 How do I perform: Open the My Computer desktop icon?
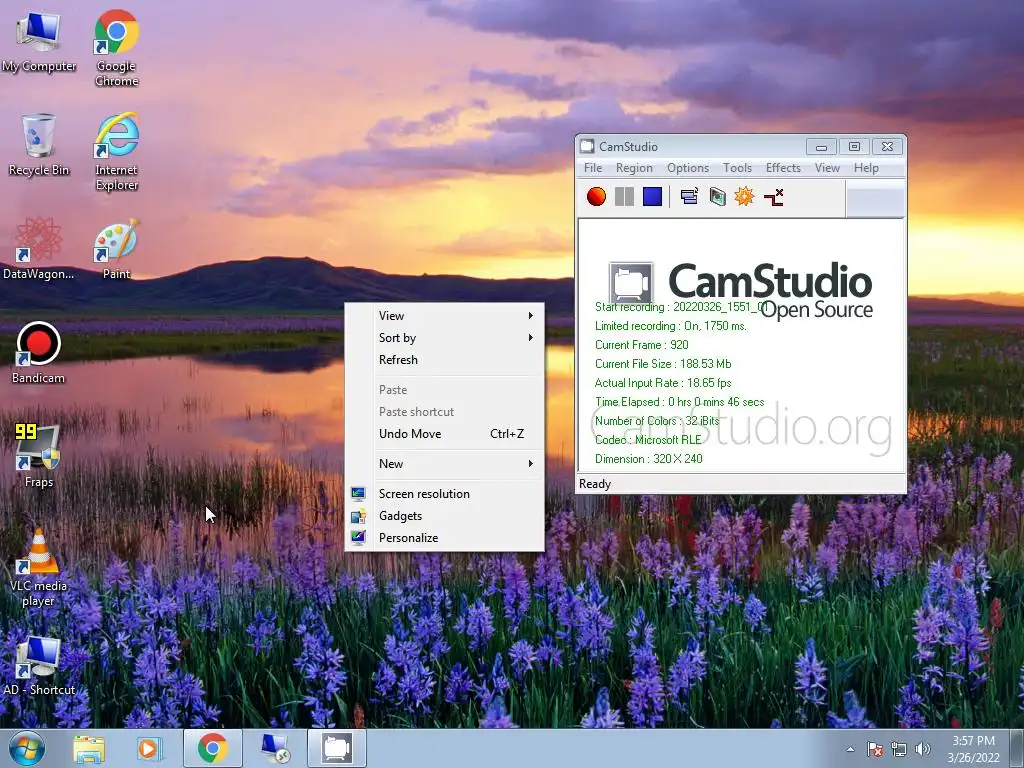point(39,42)
